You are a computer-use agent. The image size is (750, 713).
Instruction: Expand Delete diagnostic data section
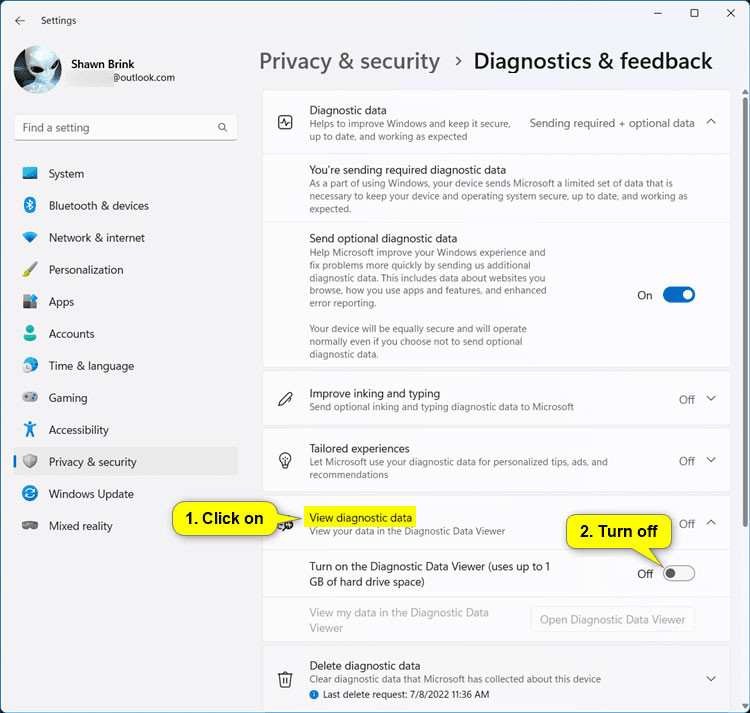[711, 678]
